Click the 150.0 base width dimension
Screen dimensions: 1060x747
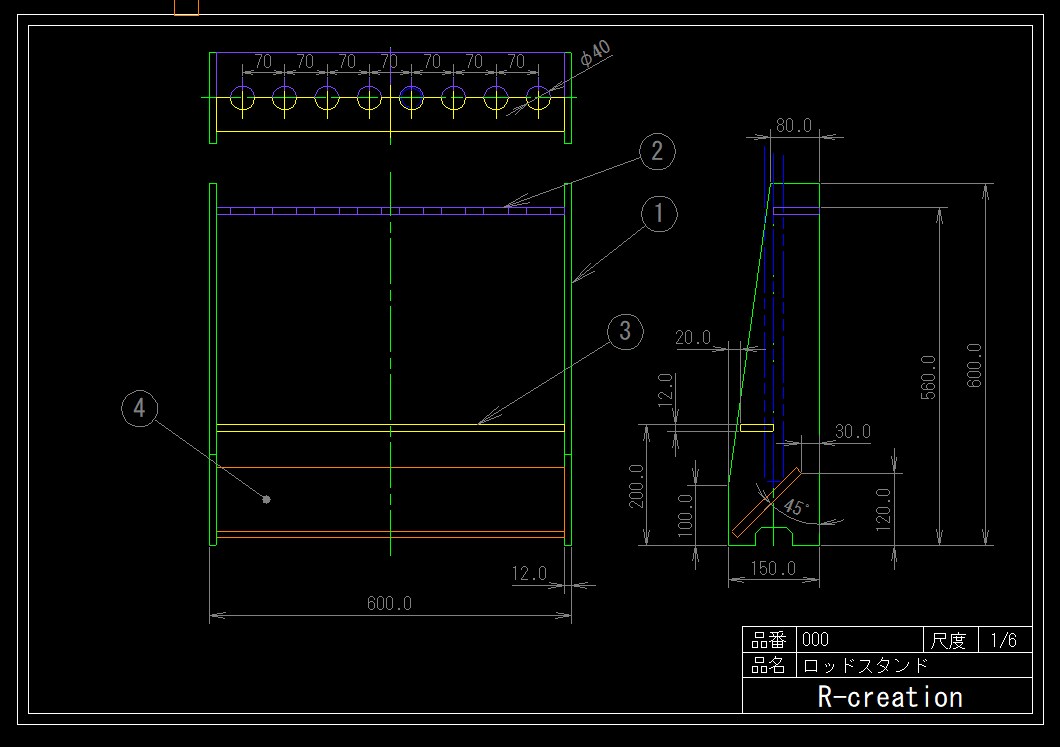click(x=773, y=569)
